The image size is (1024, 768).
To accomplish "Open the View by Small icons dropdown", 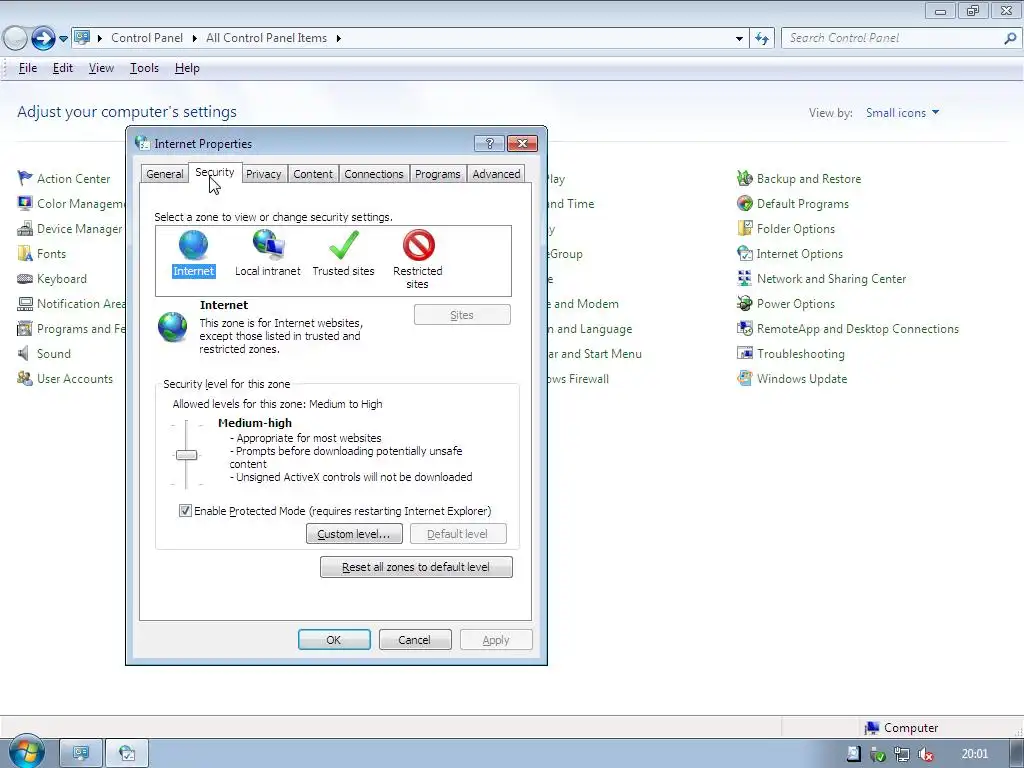I will [x=903, y=112].
